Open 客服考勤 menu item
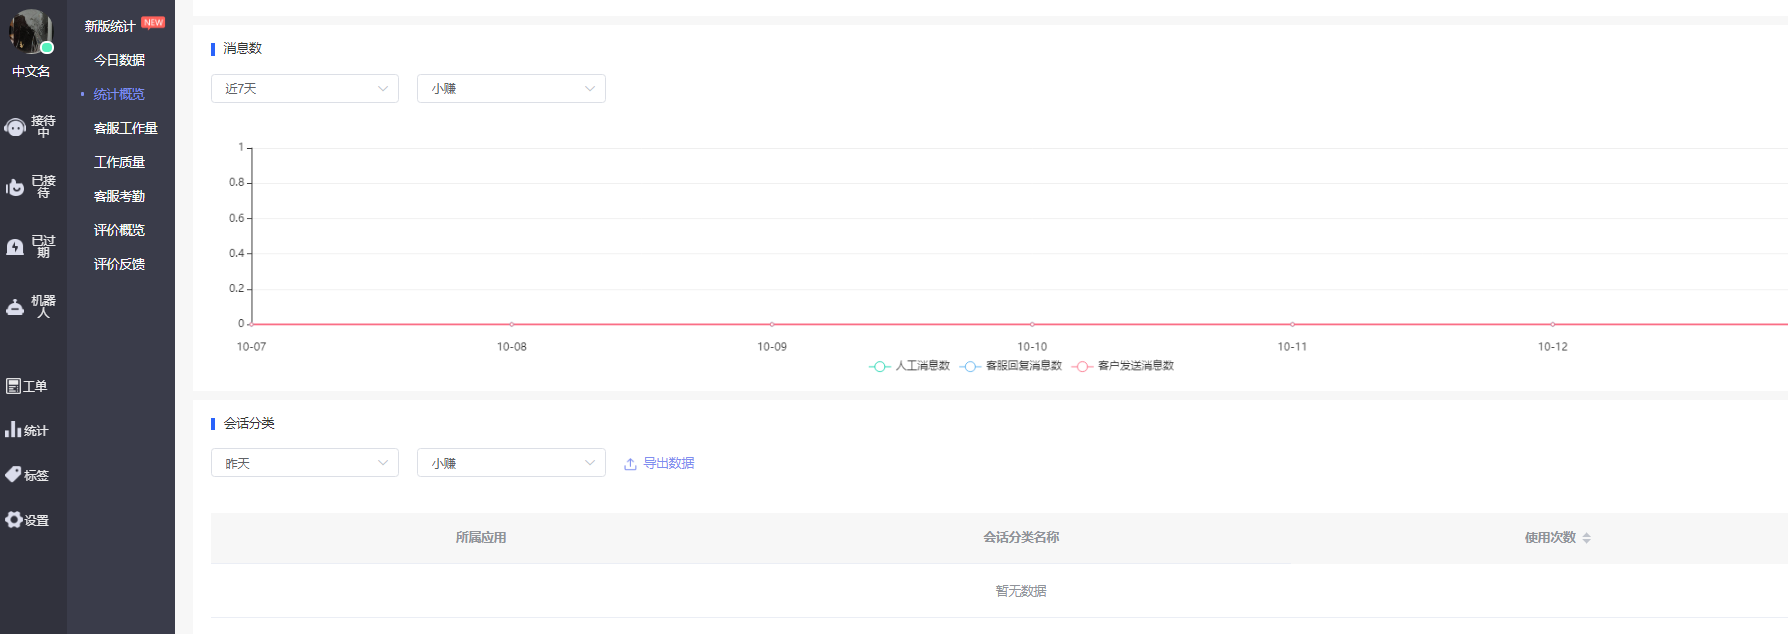1788x634 pixels. click(119, 196)
